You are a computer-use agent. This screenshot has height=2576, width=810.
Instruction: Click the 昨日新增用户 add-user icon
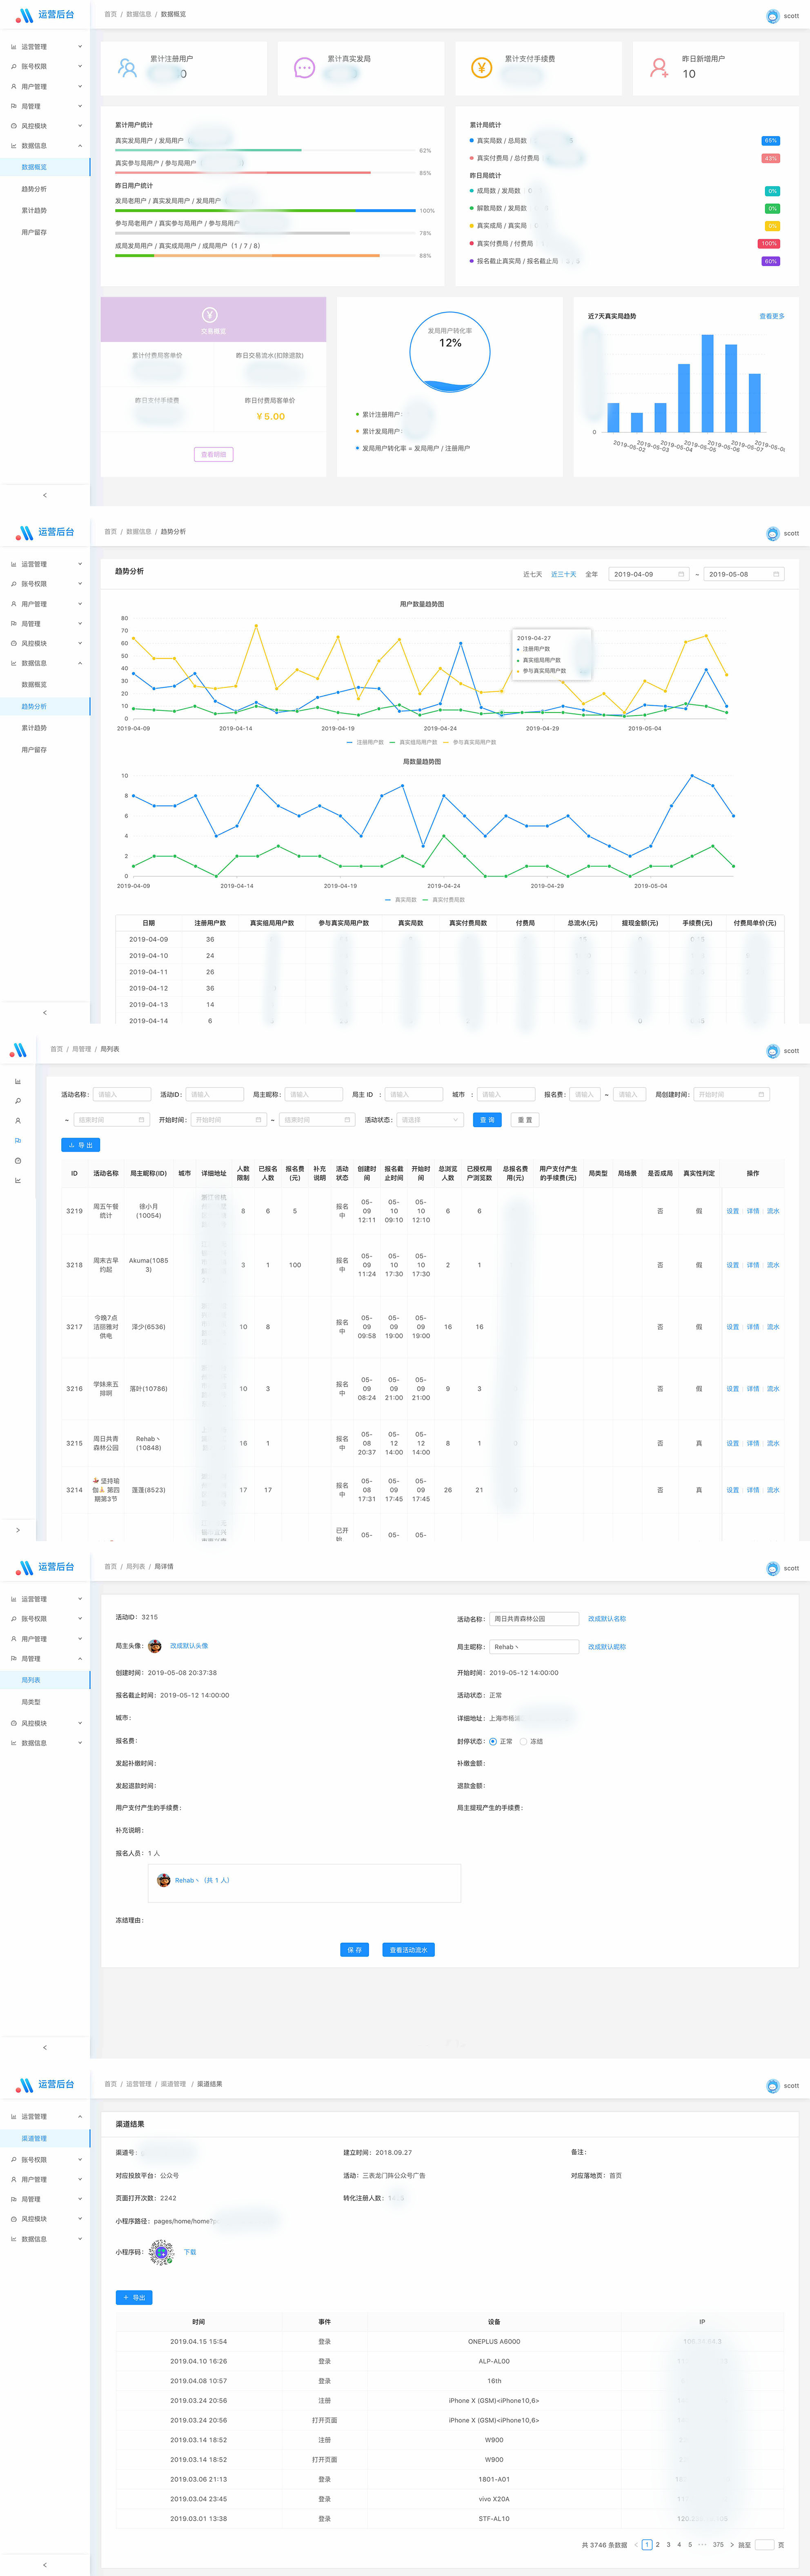pos(659,68)
